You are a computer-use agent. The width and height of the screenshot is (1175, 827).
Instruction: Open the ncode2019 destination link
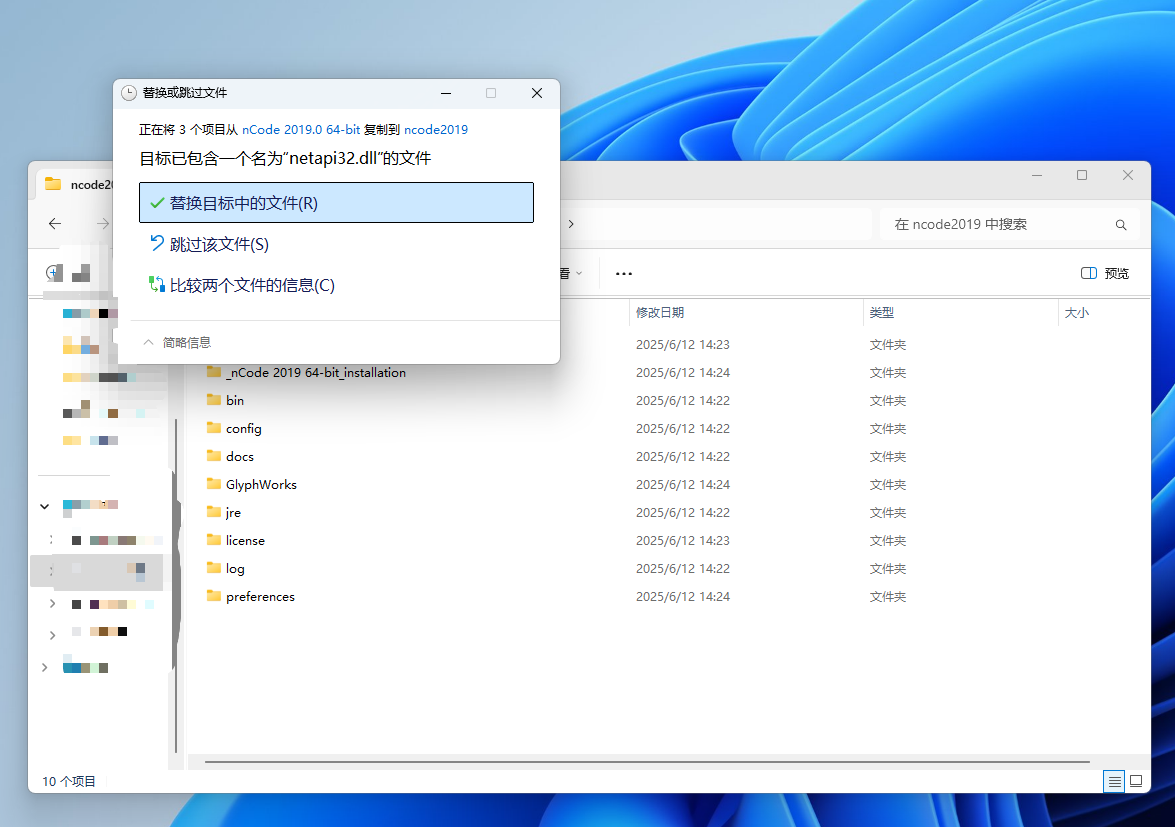click(x=435, y=129)
